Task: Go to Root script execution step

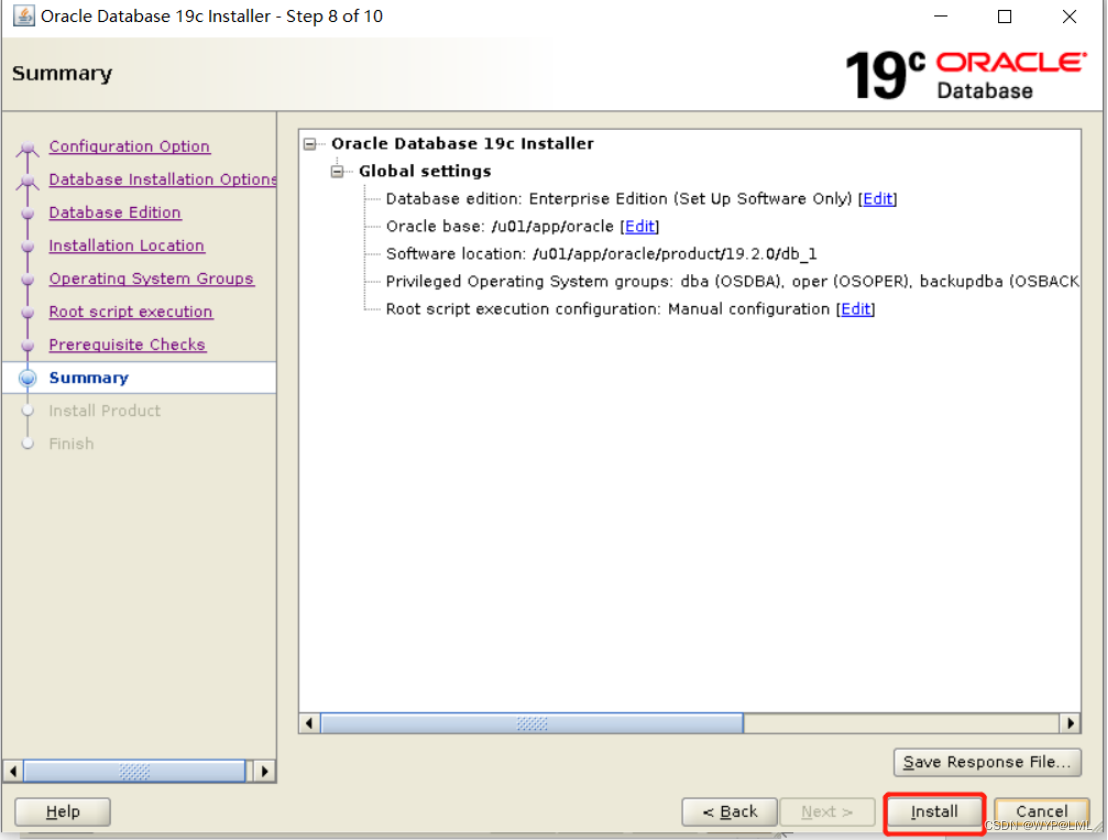Action: click(x=131, y=312)
